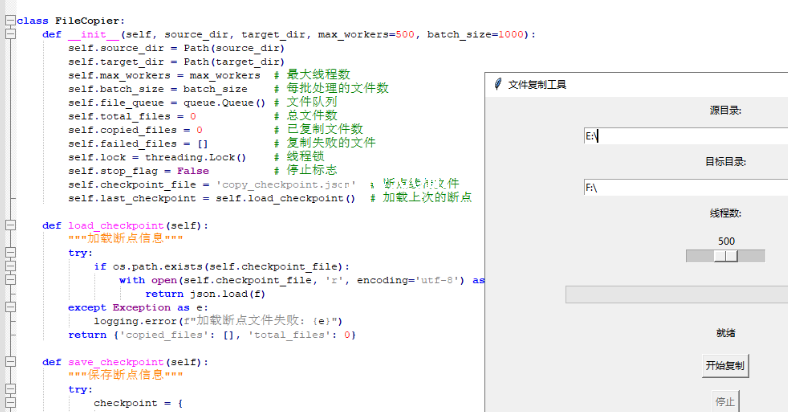Click the 目标目录 label

(726, 161)
